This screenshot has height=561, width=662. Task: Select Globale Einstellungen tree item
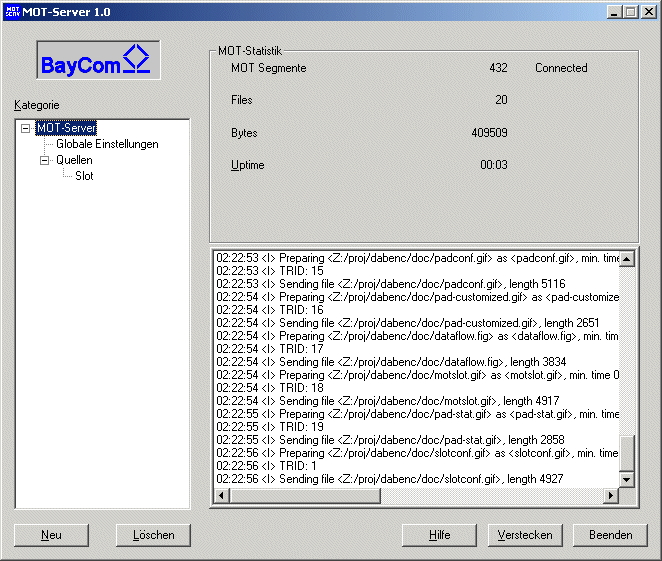pos(107,144)
